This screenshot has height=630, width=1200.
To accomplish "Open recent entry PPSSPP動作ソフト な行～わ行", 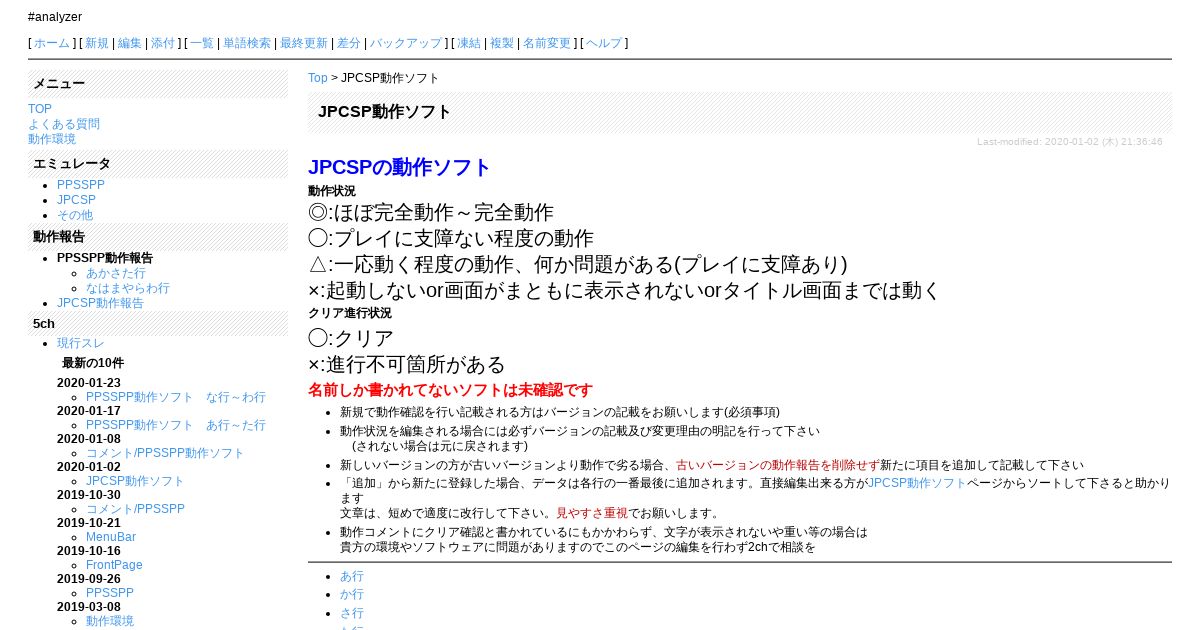I will click(x=176, y=397).
